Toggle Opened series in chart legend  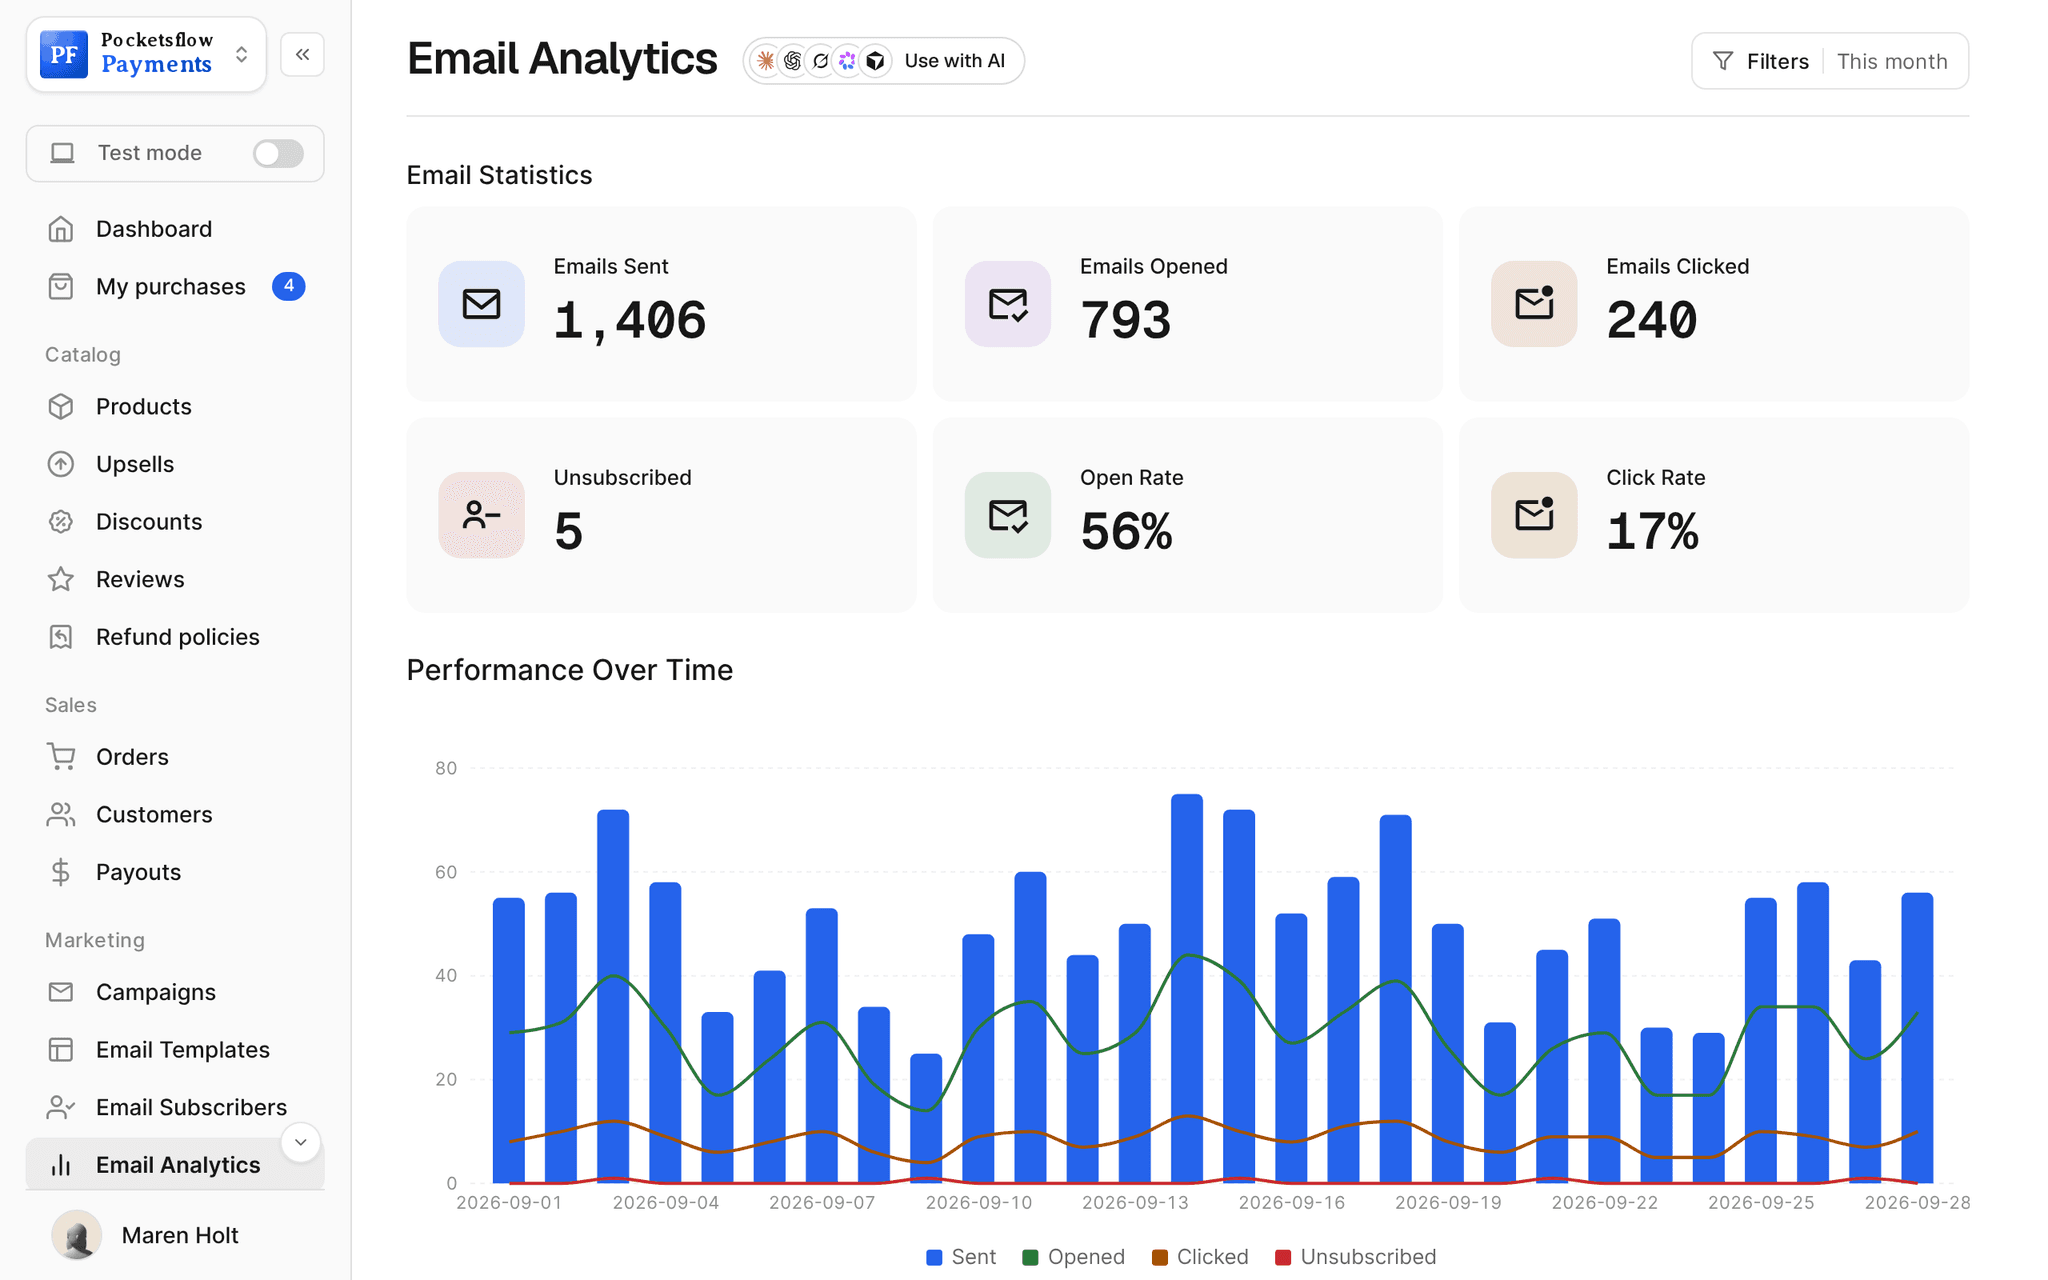[x=1073, y=1257]
